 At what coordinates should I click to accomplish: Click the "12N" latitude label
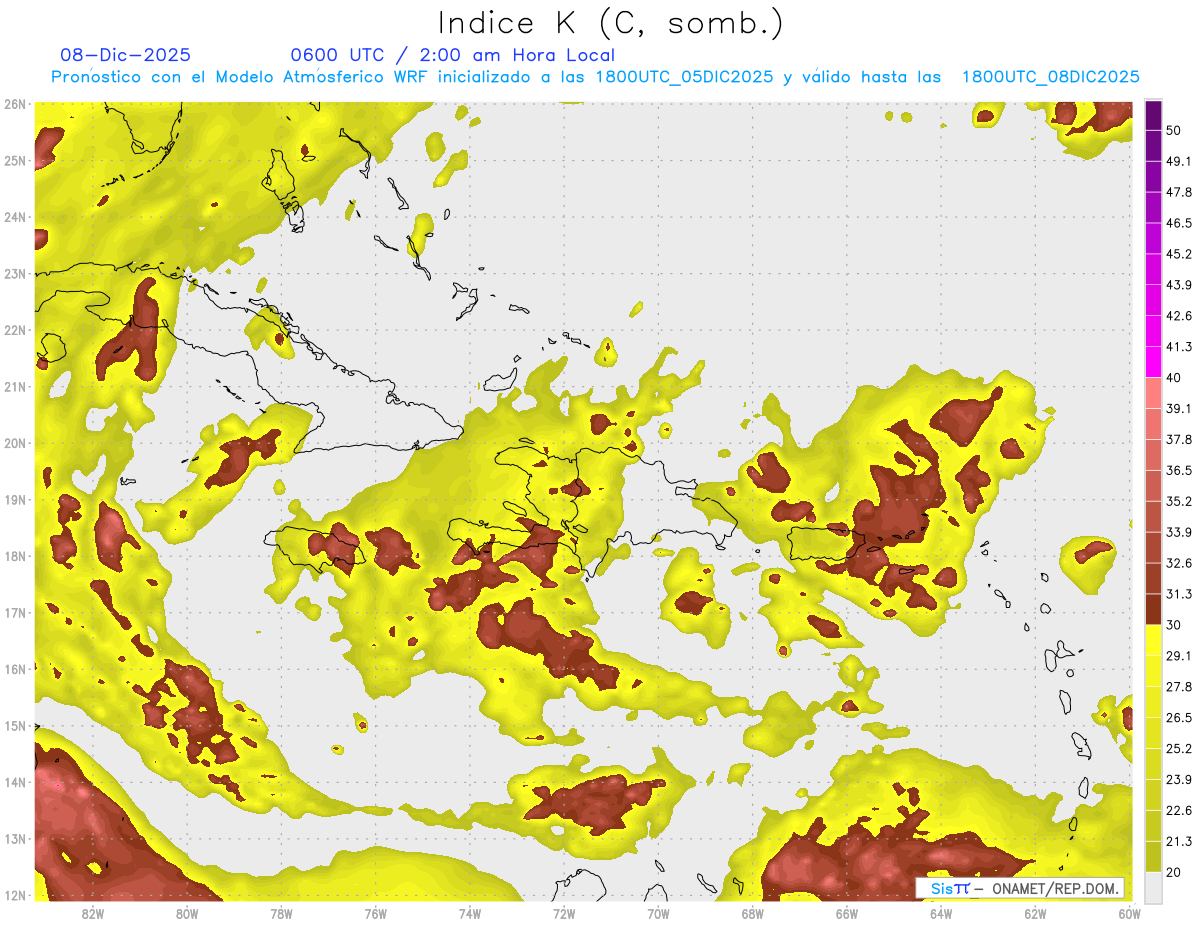(15, 895)
